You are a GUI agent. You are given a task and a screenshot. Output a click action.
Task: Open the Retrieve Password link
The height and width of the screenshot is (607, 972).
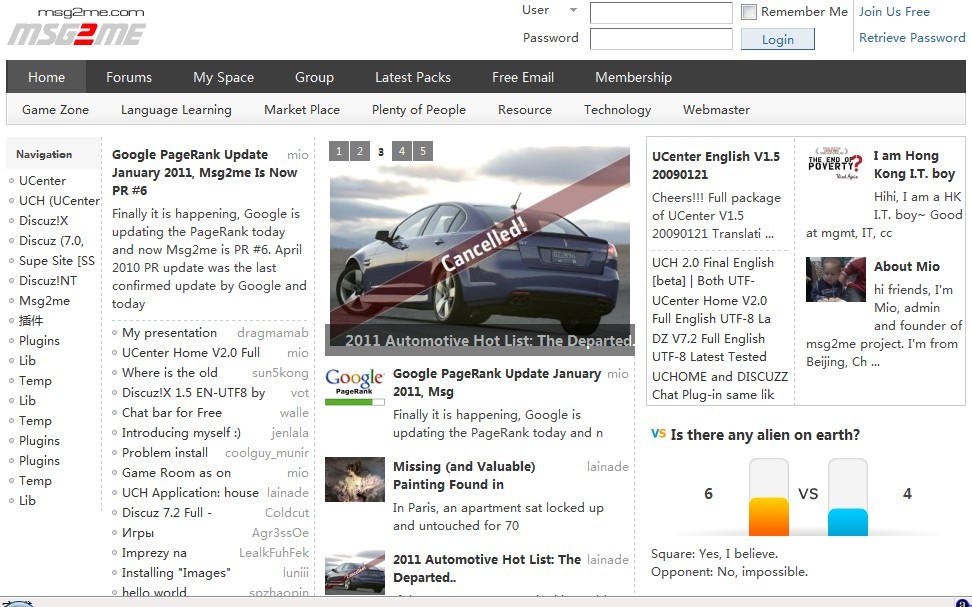[912, 38]
